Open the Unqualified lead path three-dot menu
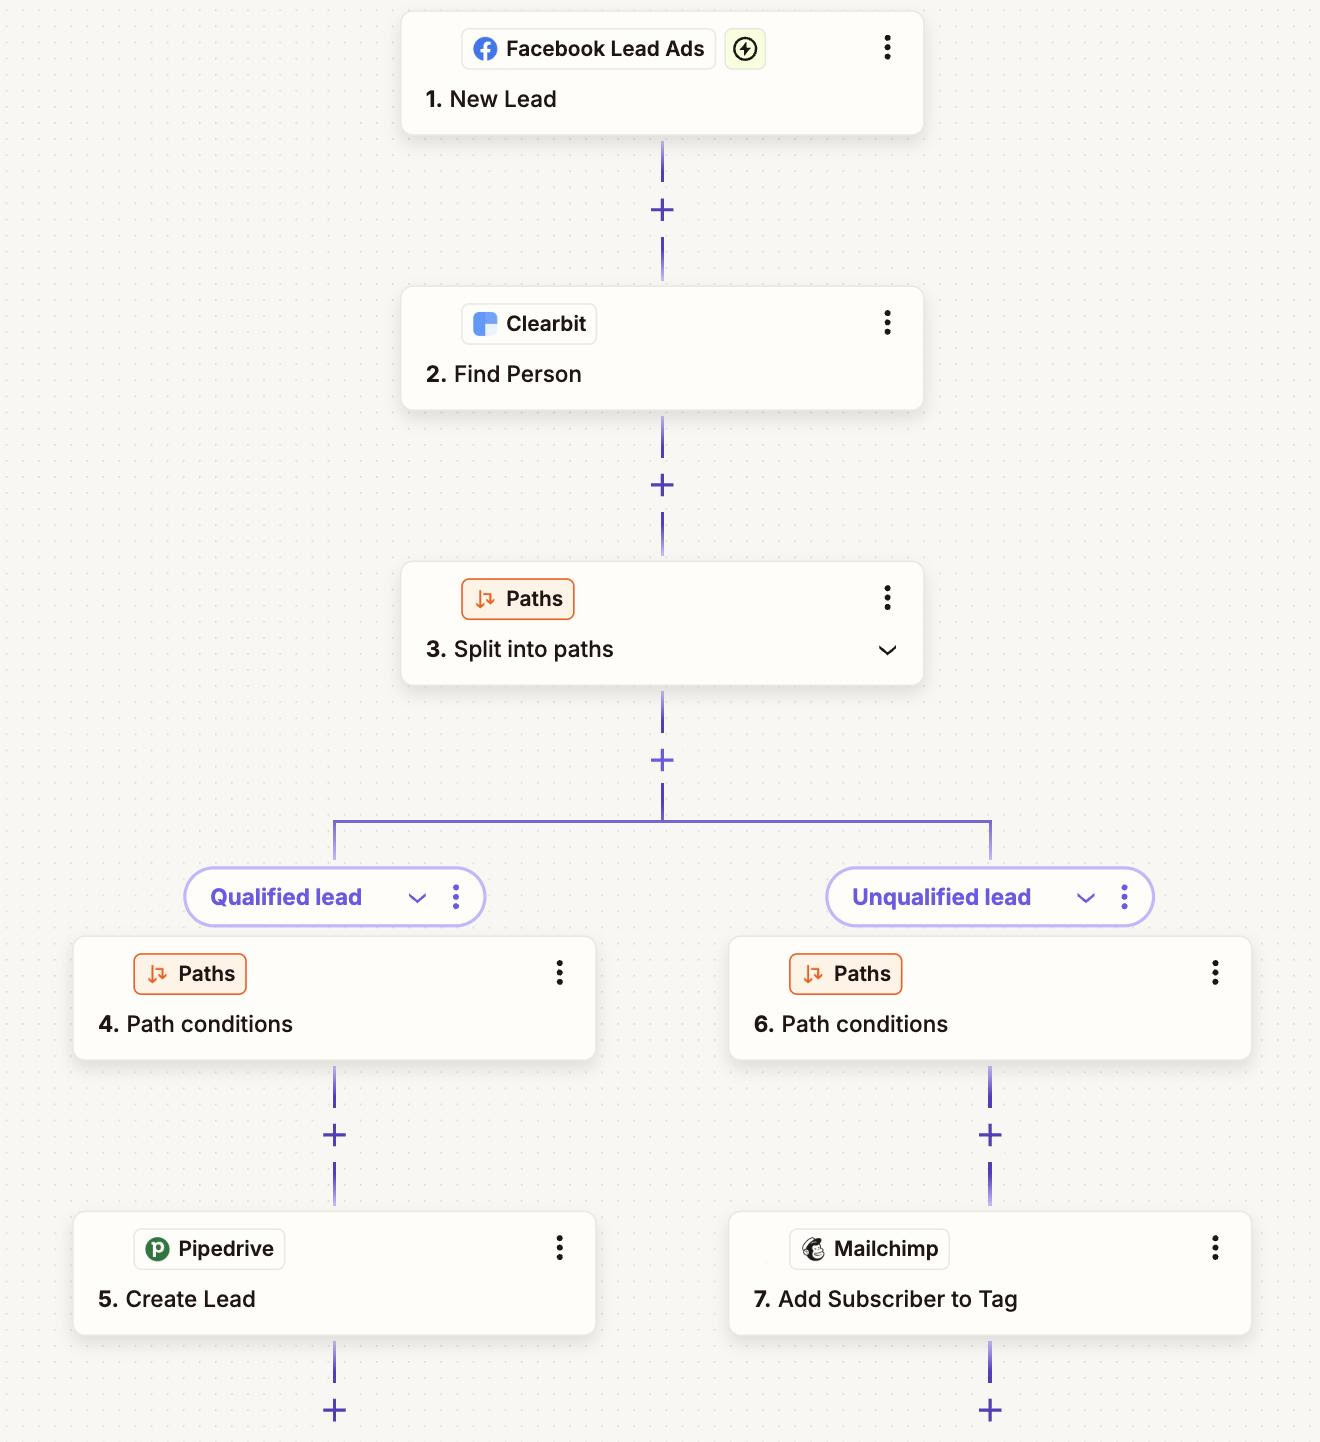1320x1442 pixels. click(1125, 897)
